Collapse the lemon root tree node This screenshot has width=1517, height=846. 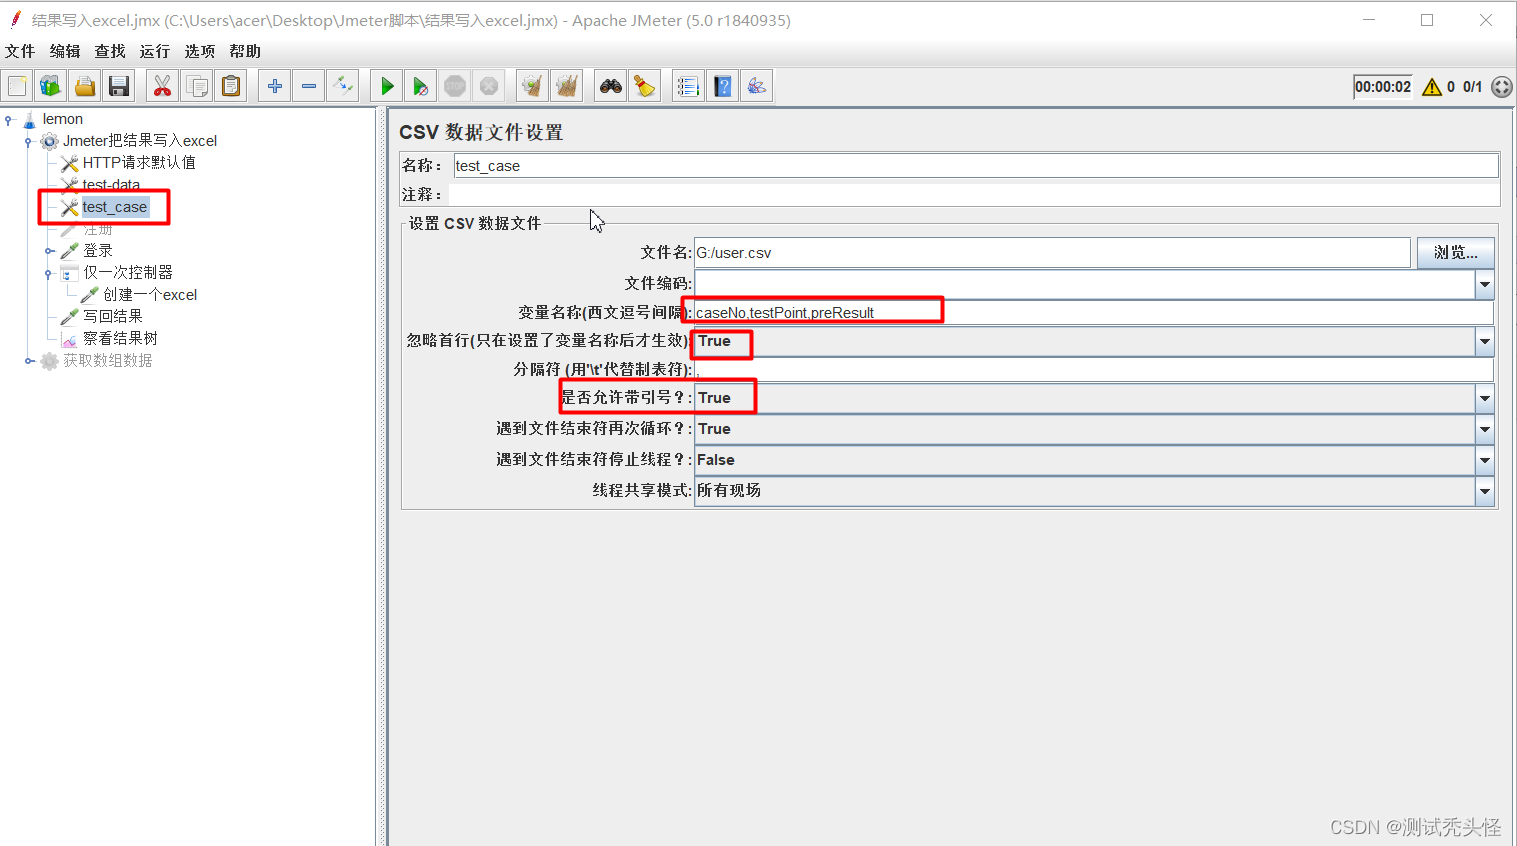tap(9, 120)
